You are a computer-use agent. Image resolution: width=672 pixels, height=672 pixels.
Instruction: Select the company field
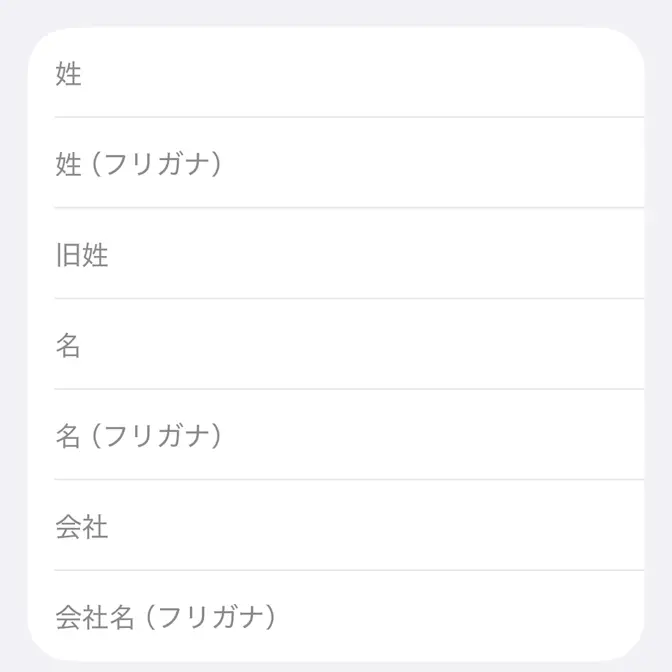tap(340, 526)
